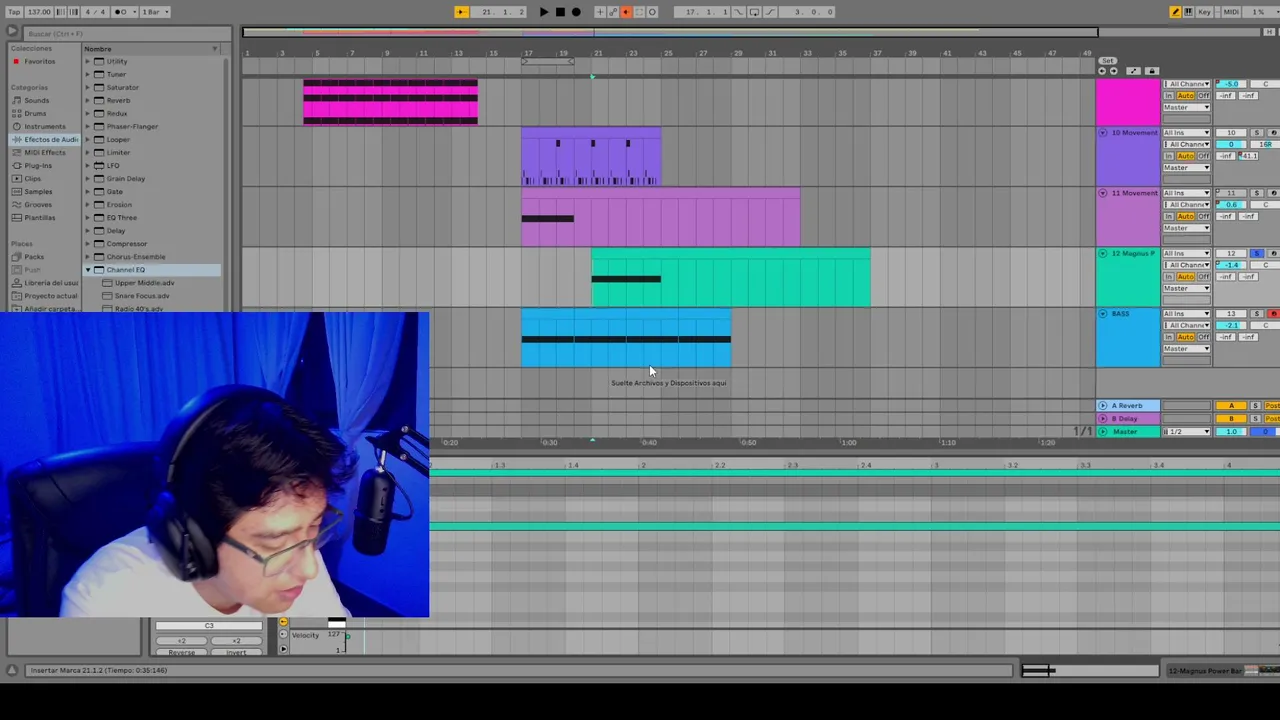The image size is (1280, 720).
Task: Adjust track 10 volume value slider
Action: tap(1231, 145)
